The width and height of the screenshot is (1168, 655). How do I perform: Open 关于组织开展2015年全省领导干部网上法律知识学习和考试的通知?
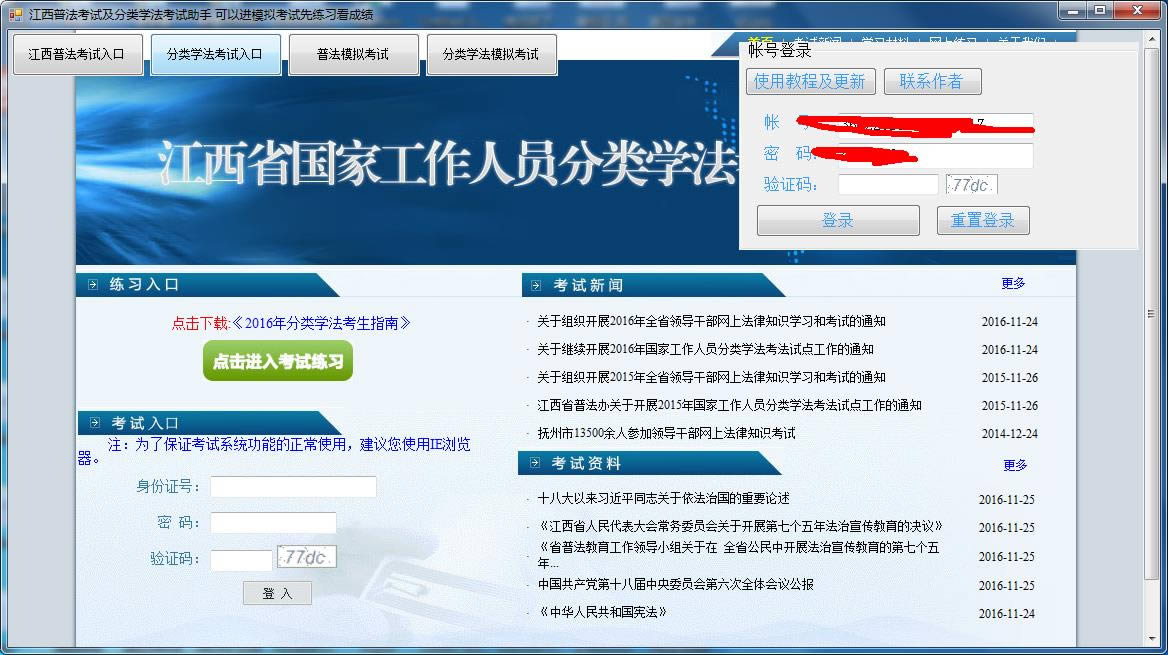tap(711, 377)
